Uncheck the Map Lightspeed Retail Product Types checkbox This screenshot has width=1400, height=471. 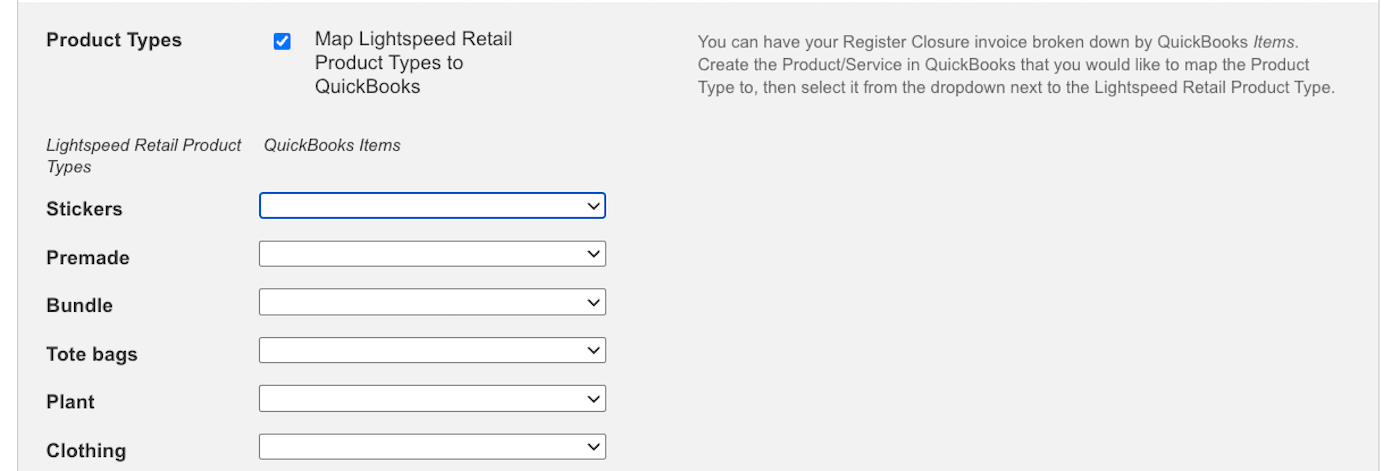282,41
